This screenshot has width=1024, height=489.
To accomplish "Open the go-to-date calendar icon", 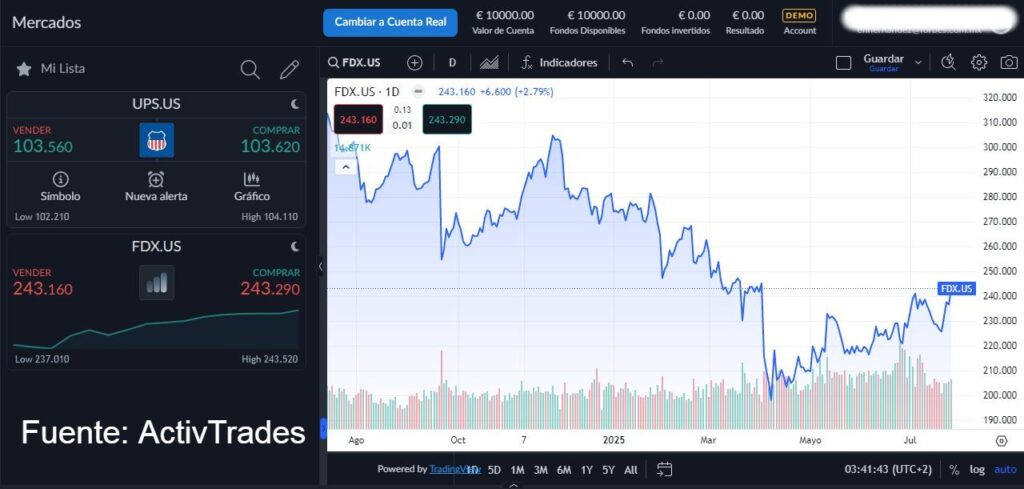I will (665, 469).
